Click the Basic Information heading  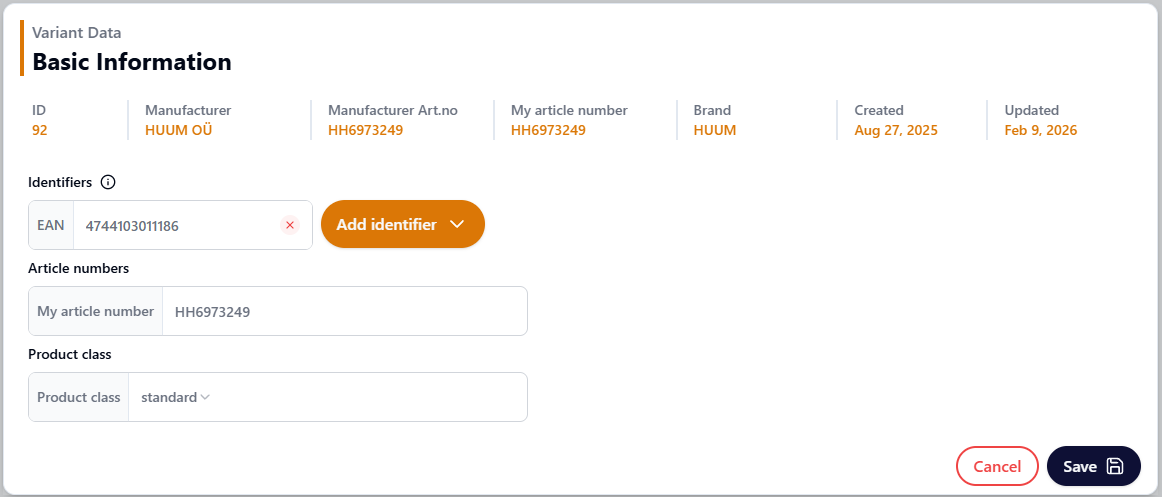132,62
